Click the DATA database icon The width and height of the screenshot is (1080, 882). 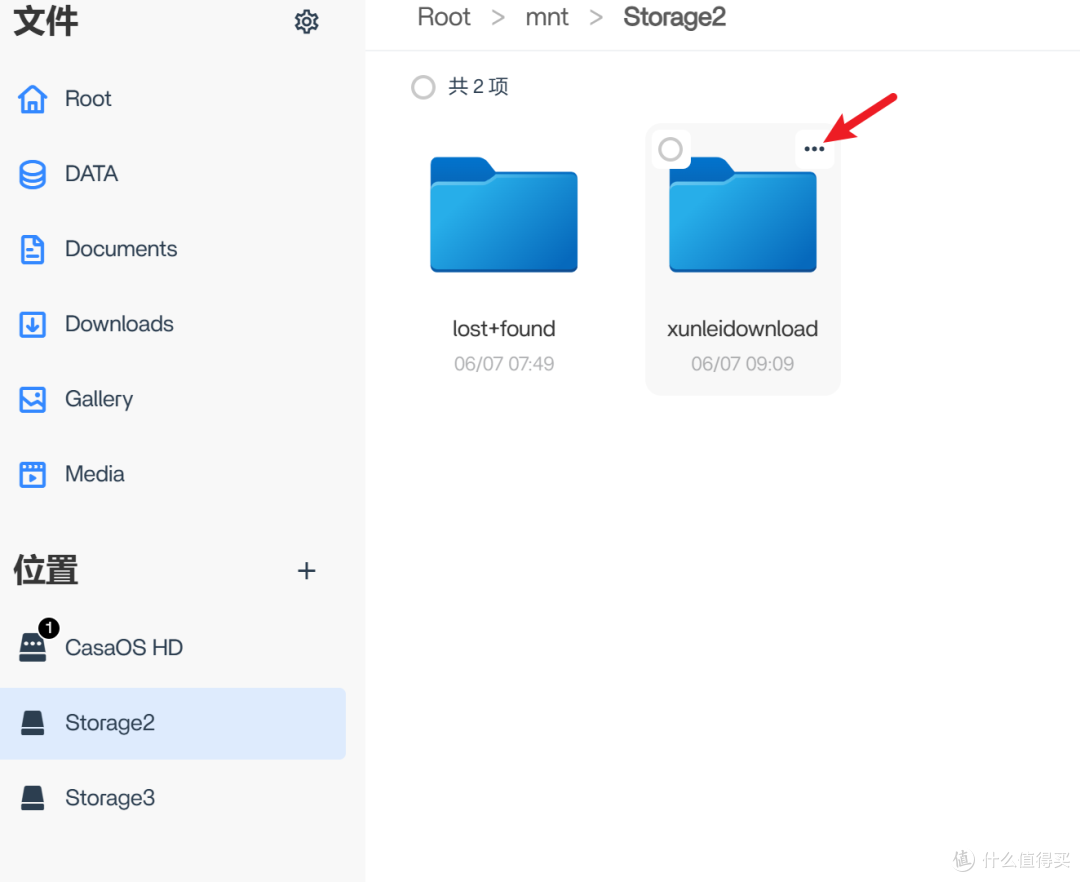[33, 174]
